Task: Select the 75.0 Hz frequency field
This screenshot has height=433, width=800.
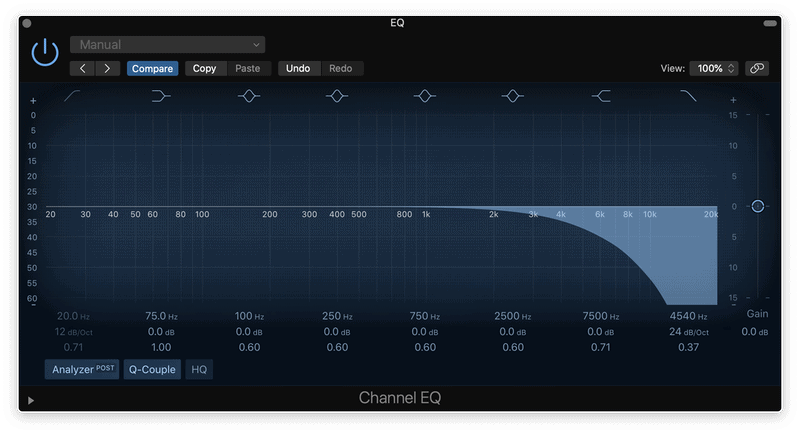Action: [x=161, y=316]
